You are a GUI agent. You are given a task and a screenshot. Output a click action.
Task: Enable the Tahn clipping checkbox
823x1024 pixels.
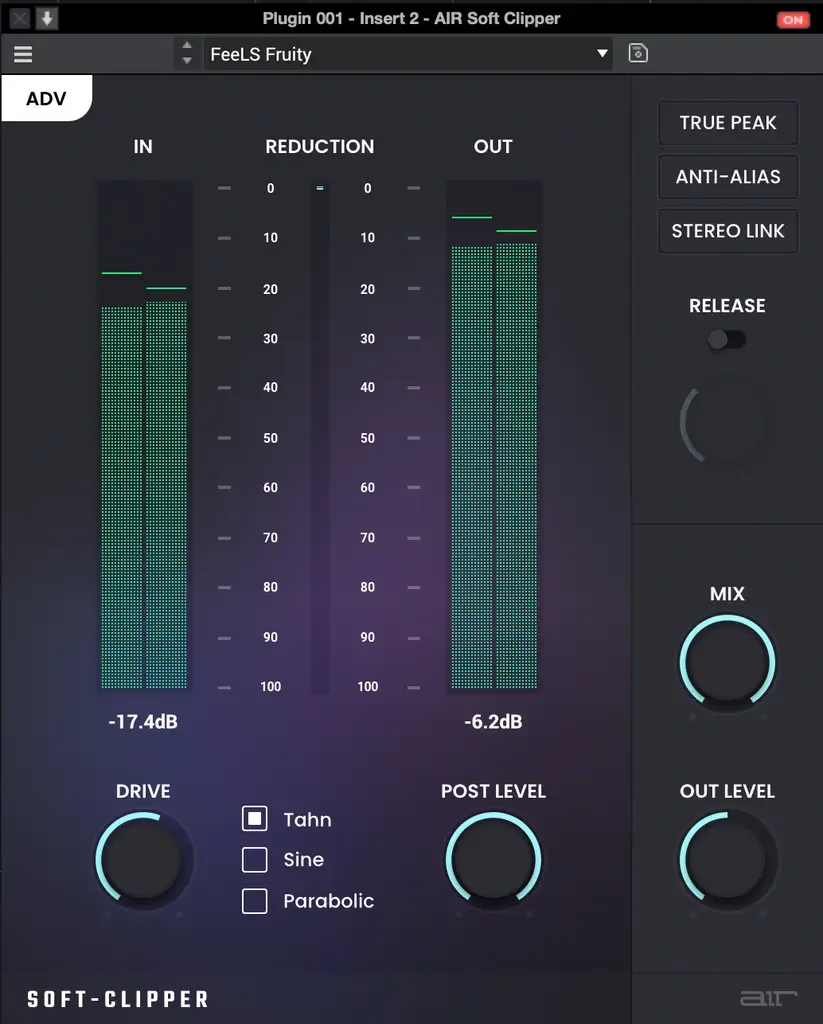[x=255, y=818]
